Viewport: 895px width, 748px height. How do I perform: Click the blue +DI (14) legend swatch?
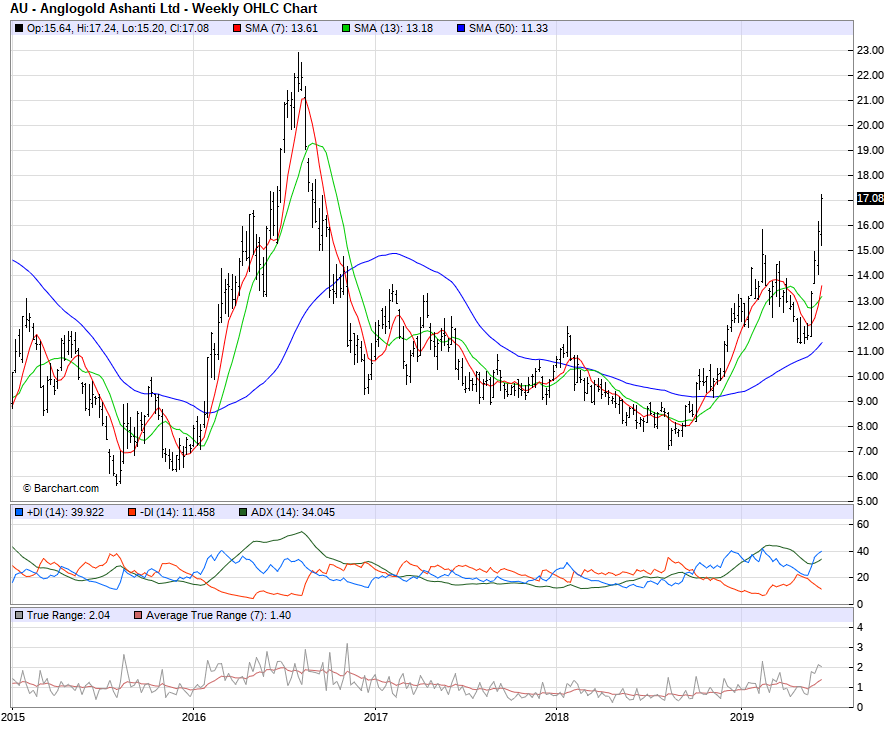pos(19,512)
